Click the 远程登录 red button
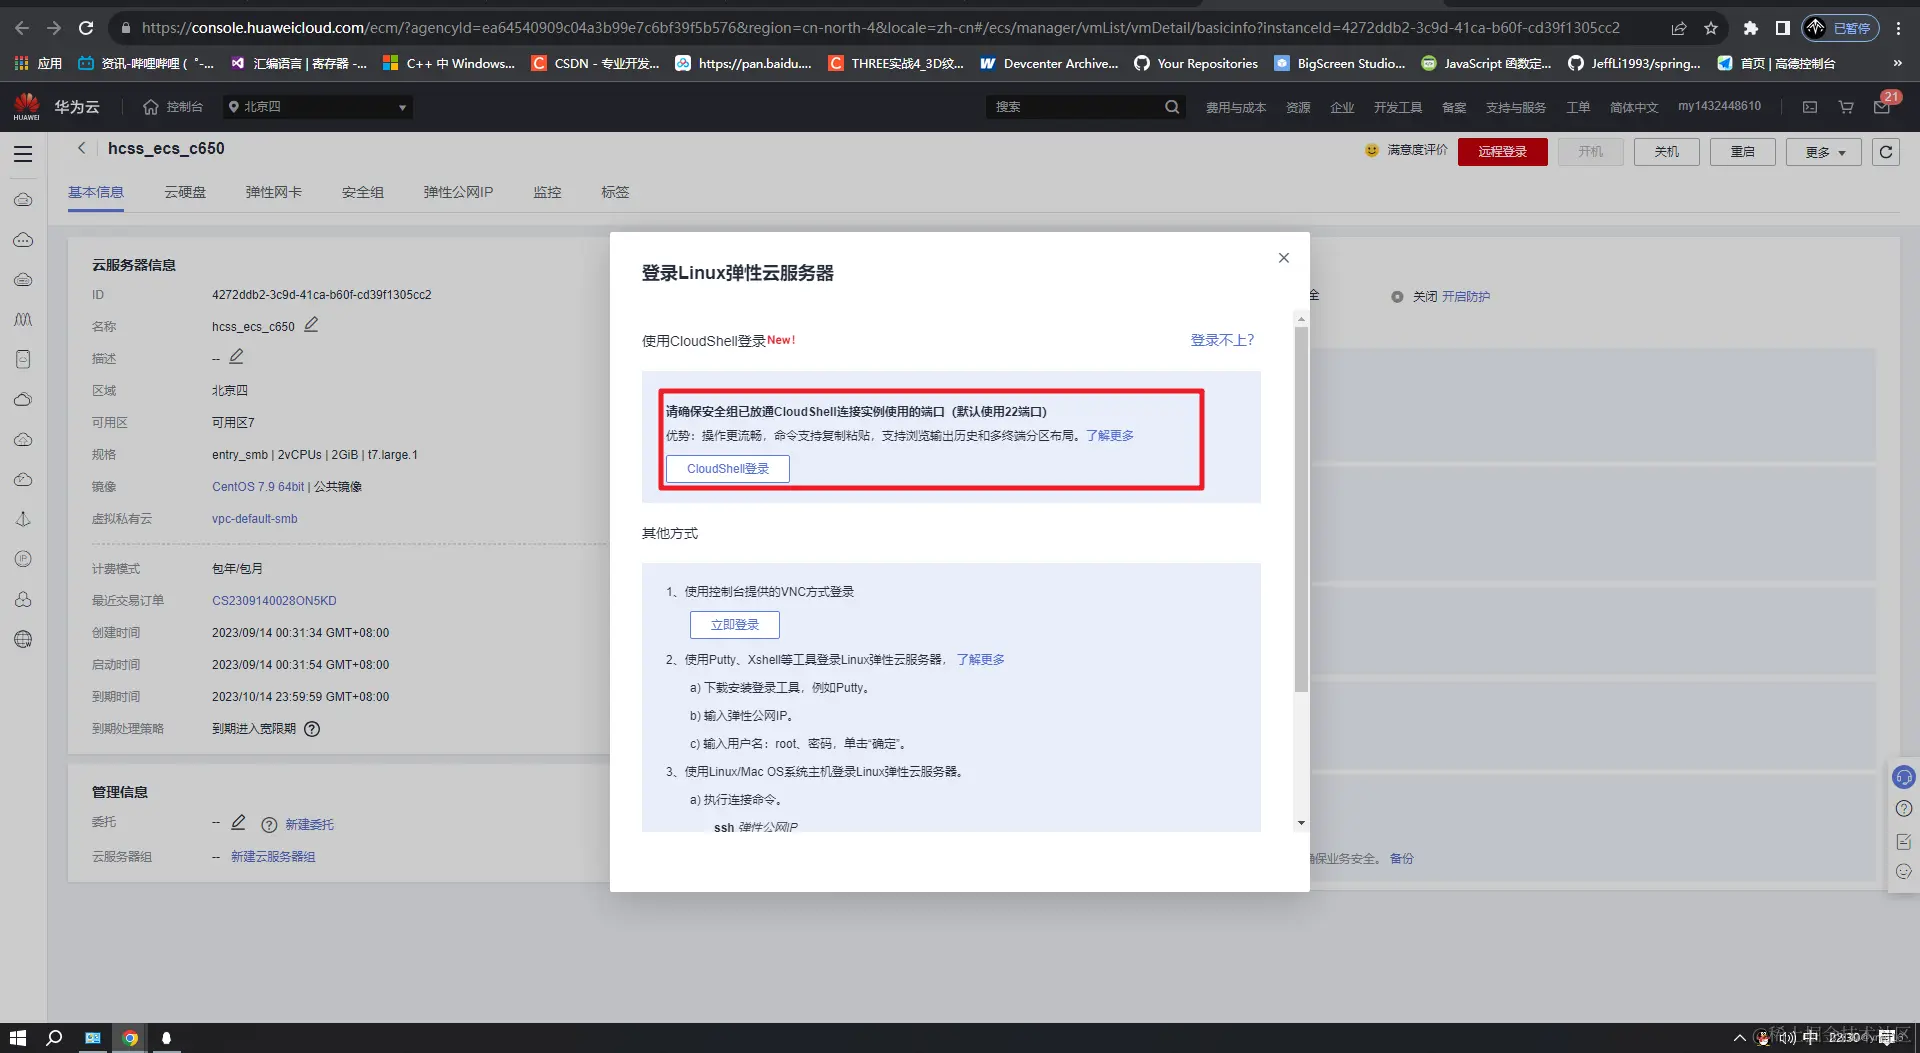Screen dimensions: 1920x1053 pos(1502,152)
